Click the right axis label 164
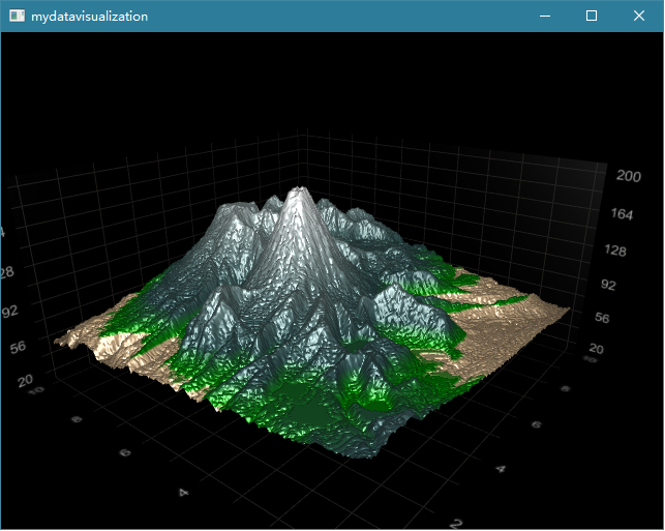This screenshot has height=531, width=665. click(622, 214)
